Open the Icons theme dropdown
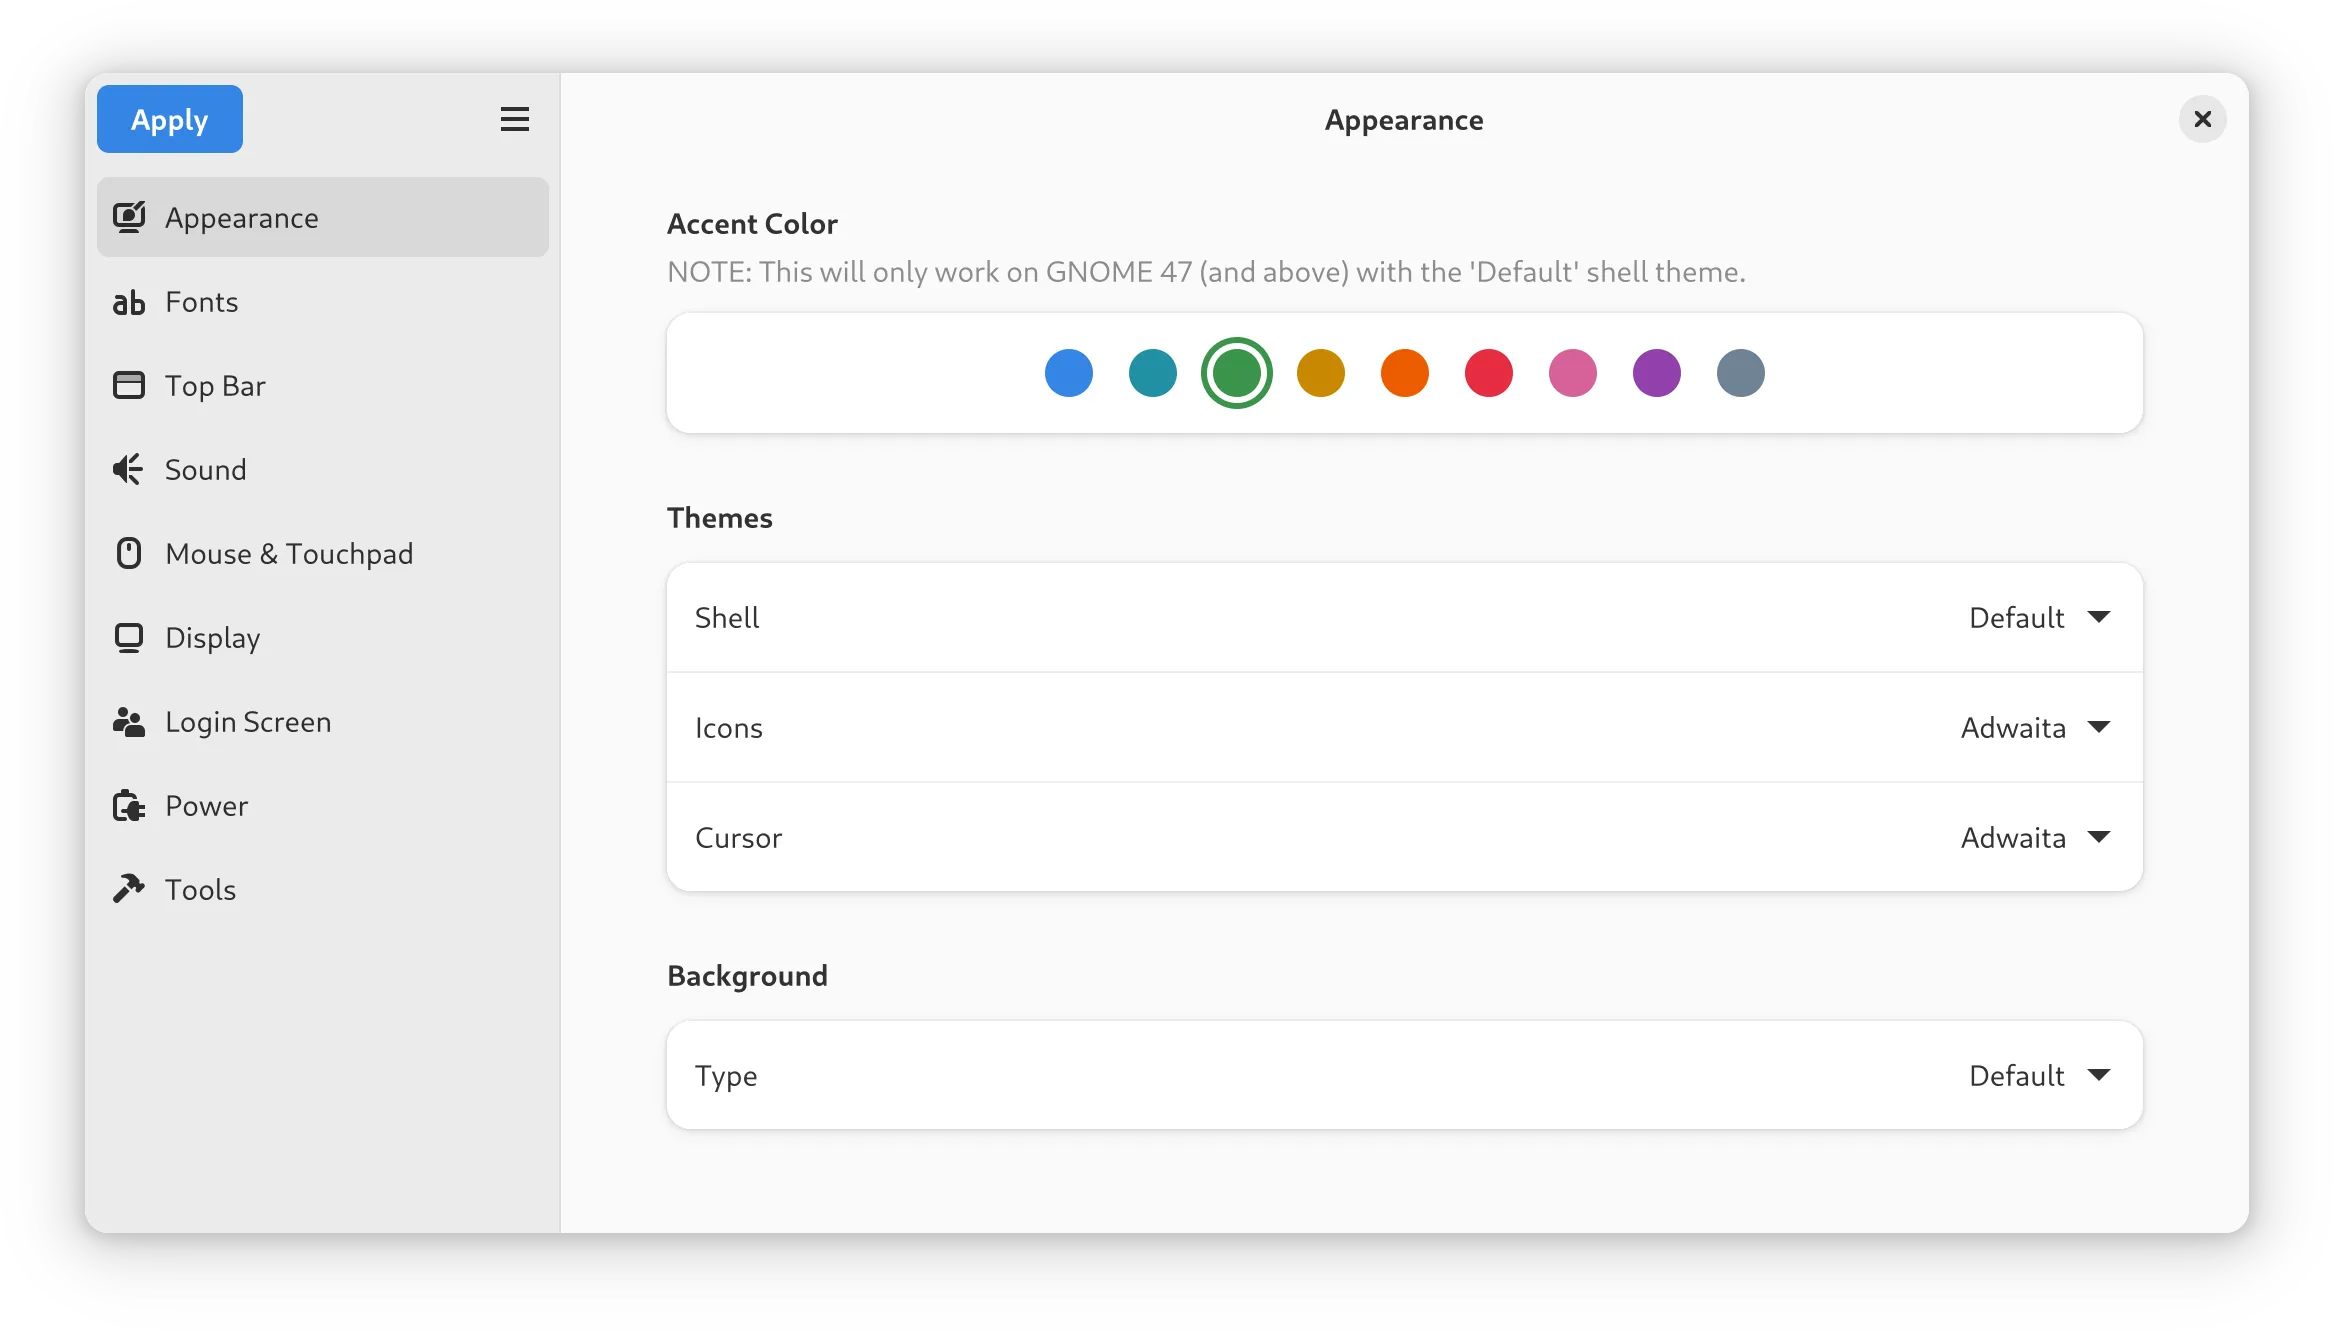 pyautogui.click(x=2036, y=727)
